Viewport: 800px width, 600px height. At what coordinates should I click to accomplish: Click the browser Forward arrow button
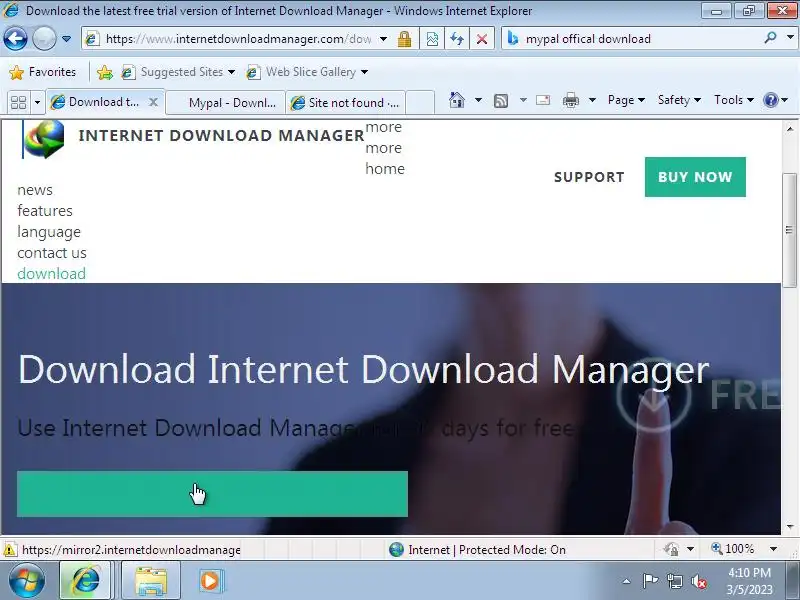(44, 39)
